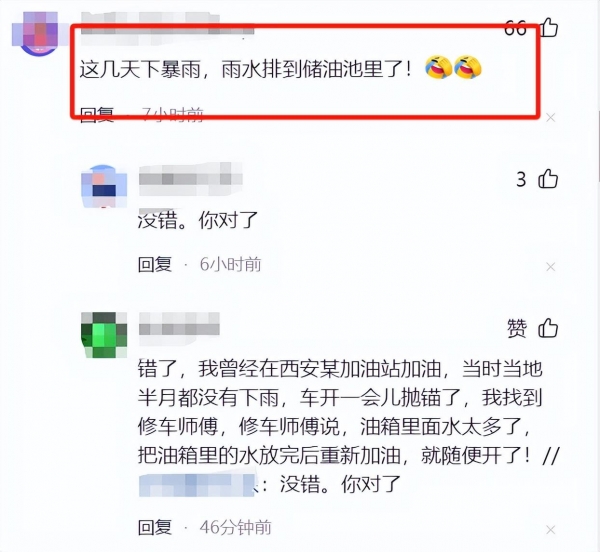Click the blurred username of top commenter
Viewport: 600px width, 552px height.
168,23
